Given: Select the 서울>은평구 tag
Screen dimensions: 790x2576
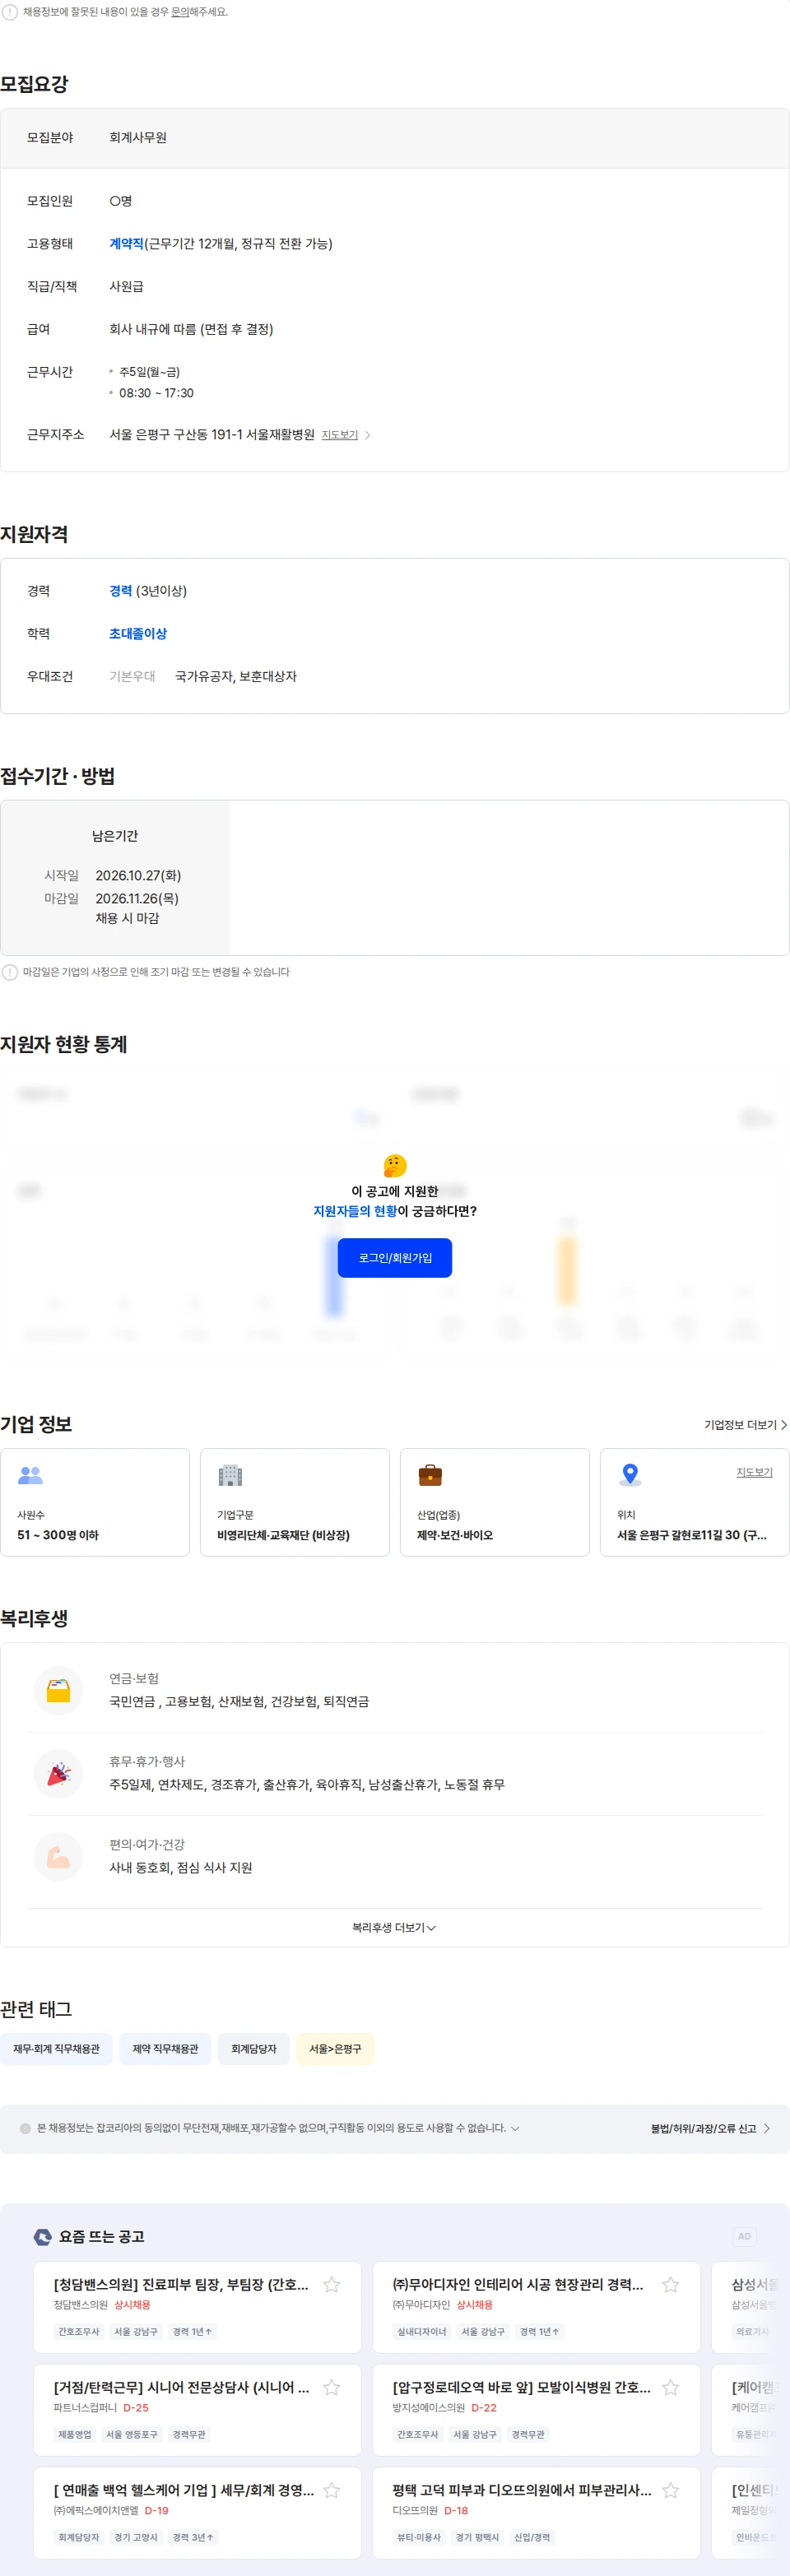Looking at the screenshot, I should (335, 2049).
